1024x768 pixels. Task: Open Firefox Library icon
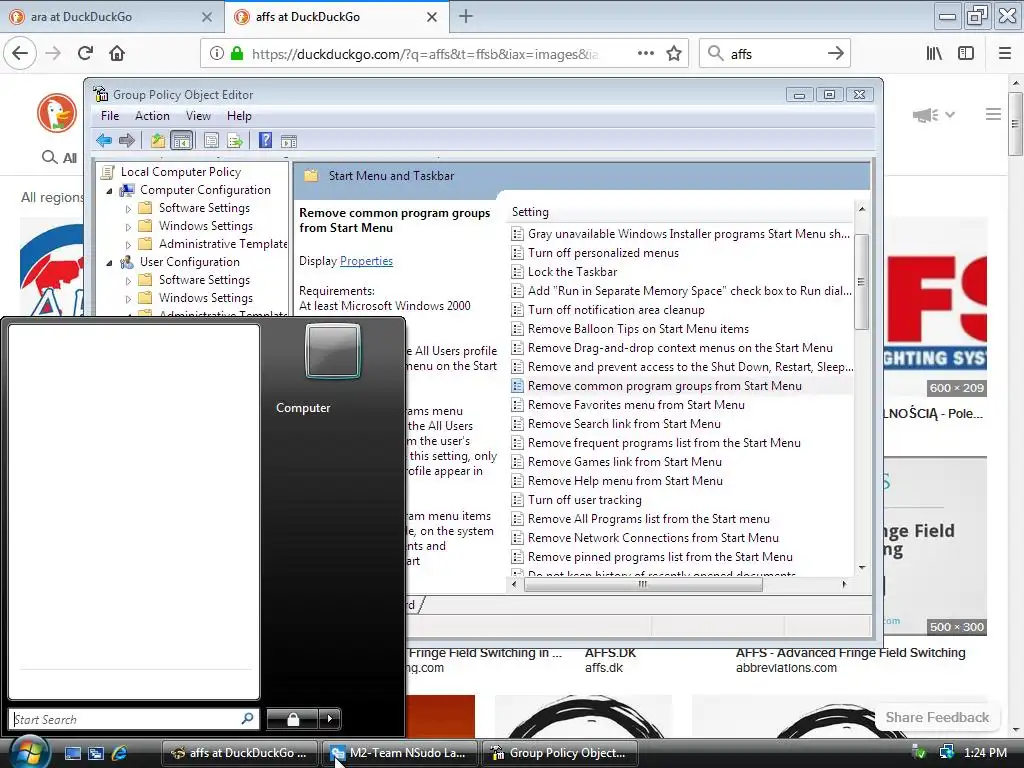934,54
